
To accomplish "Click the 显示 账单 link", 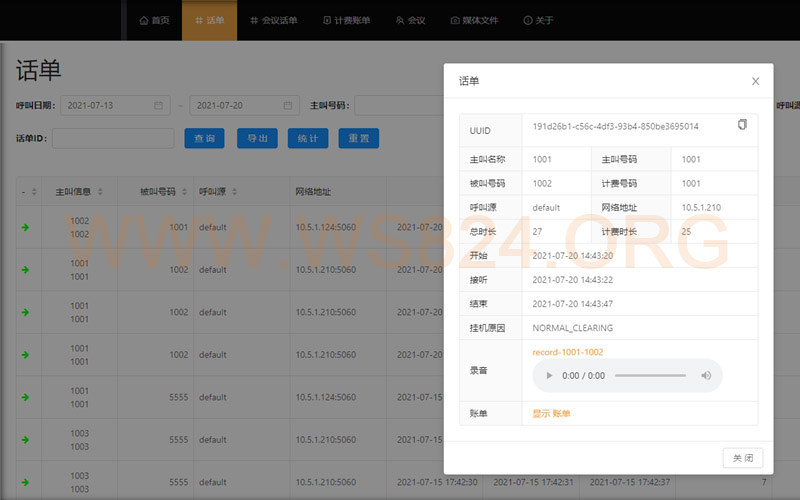I will click(x=551, y=413).
